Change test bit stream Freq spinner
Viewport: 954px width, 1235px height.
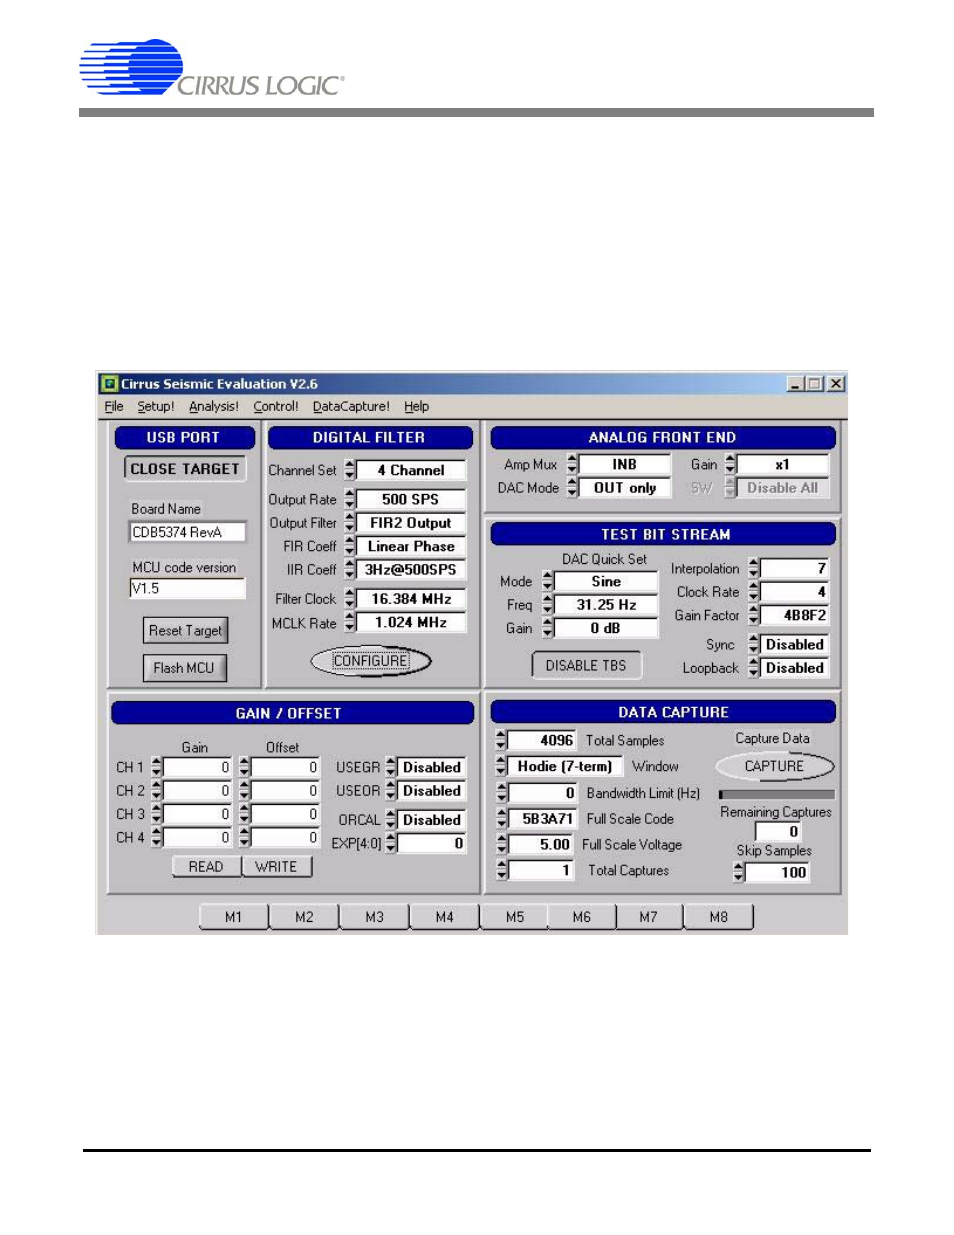point(548,605)
